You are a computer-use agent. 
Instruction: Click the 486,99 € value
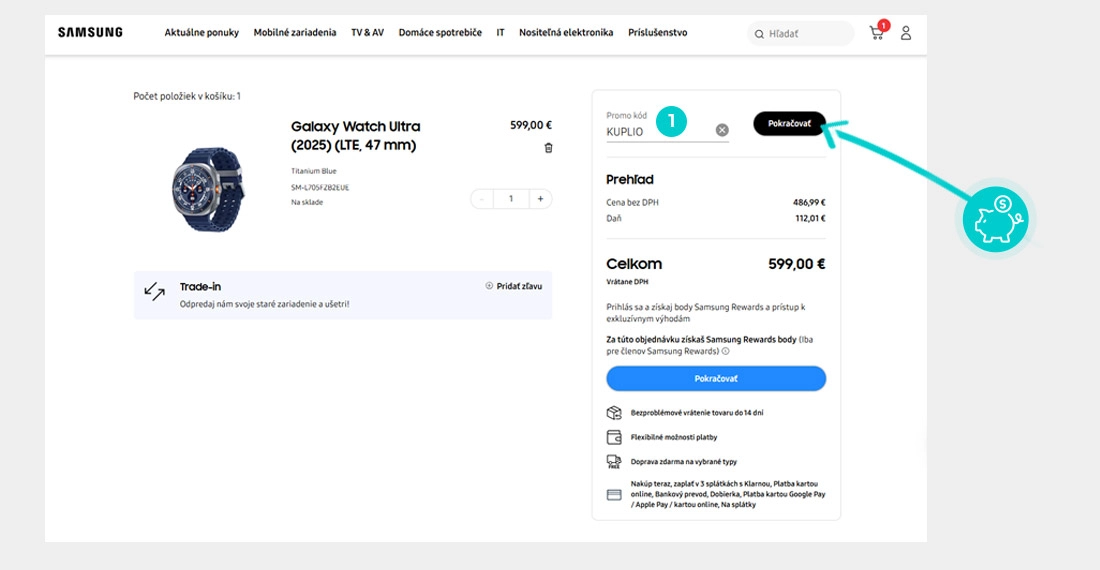coord(809,202)
